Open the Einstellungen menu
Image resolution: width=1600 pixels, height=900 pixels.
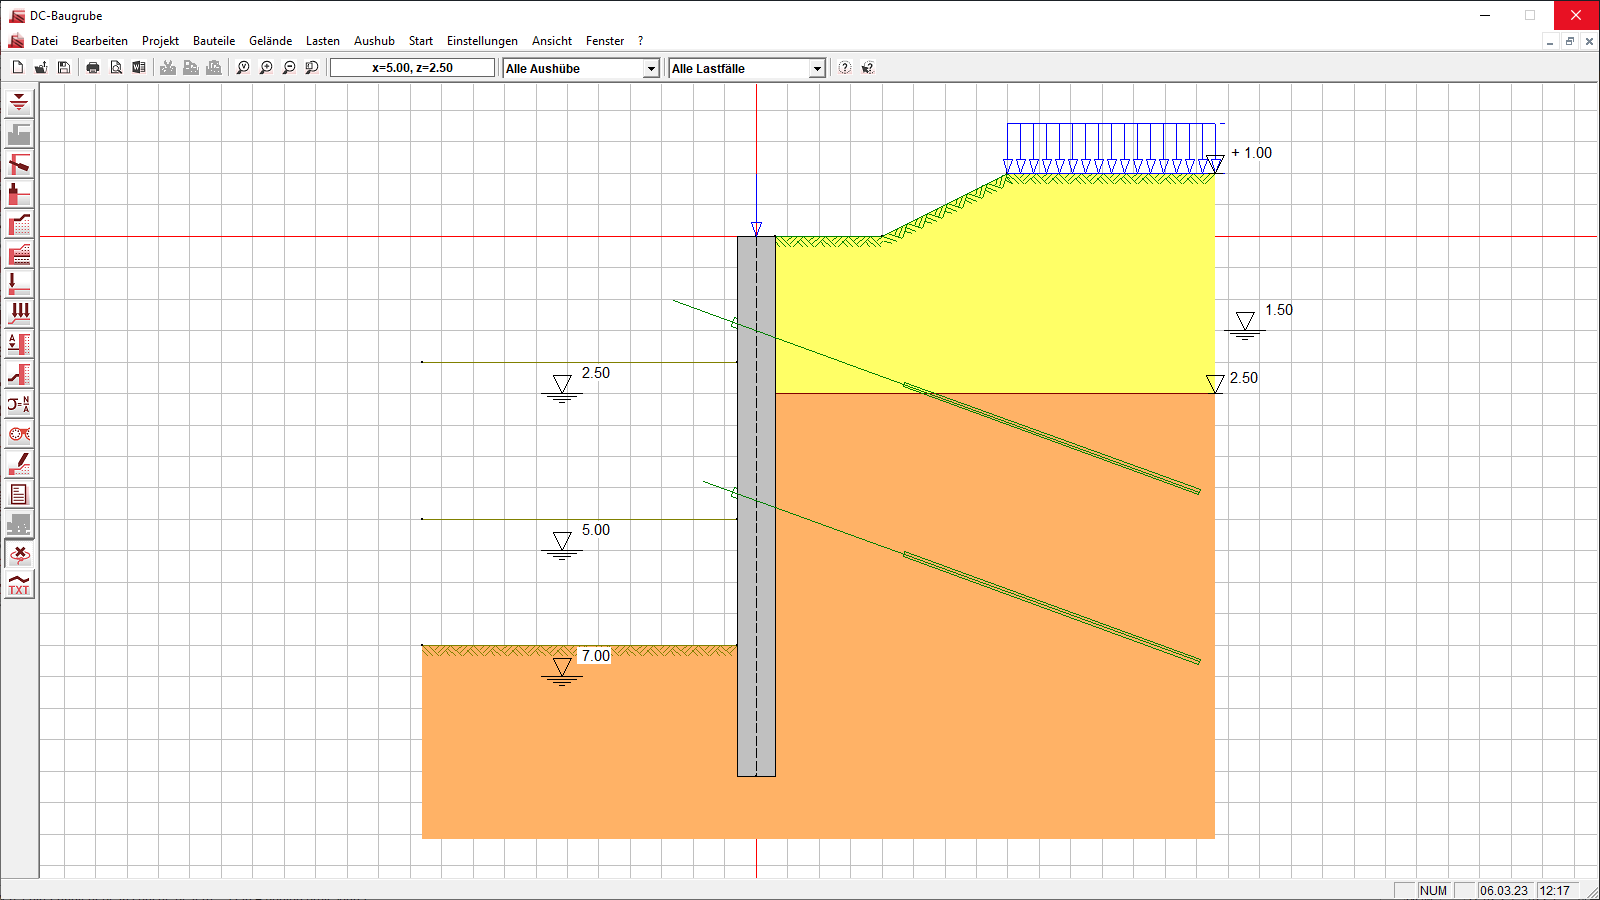click(482, 41)
